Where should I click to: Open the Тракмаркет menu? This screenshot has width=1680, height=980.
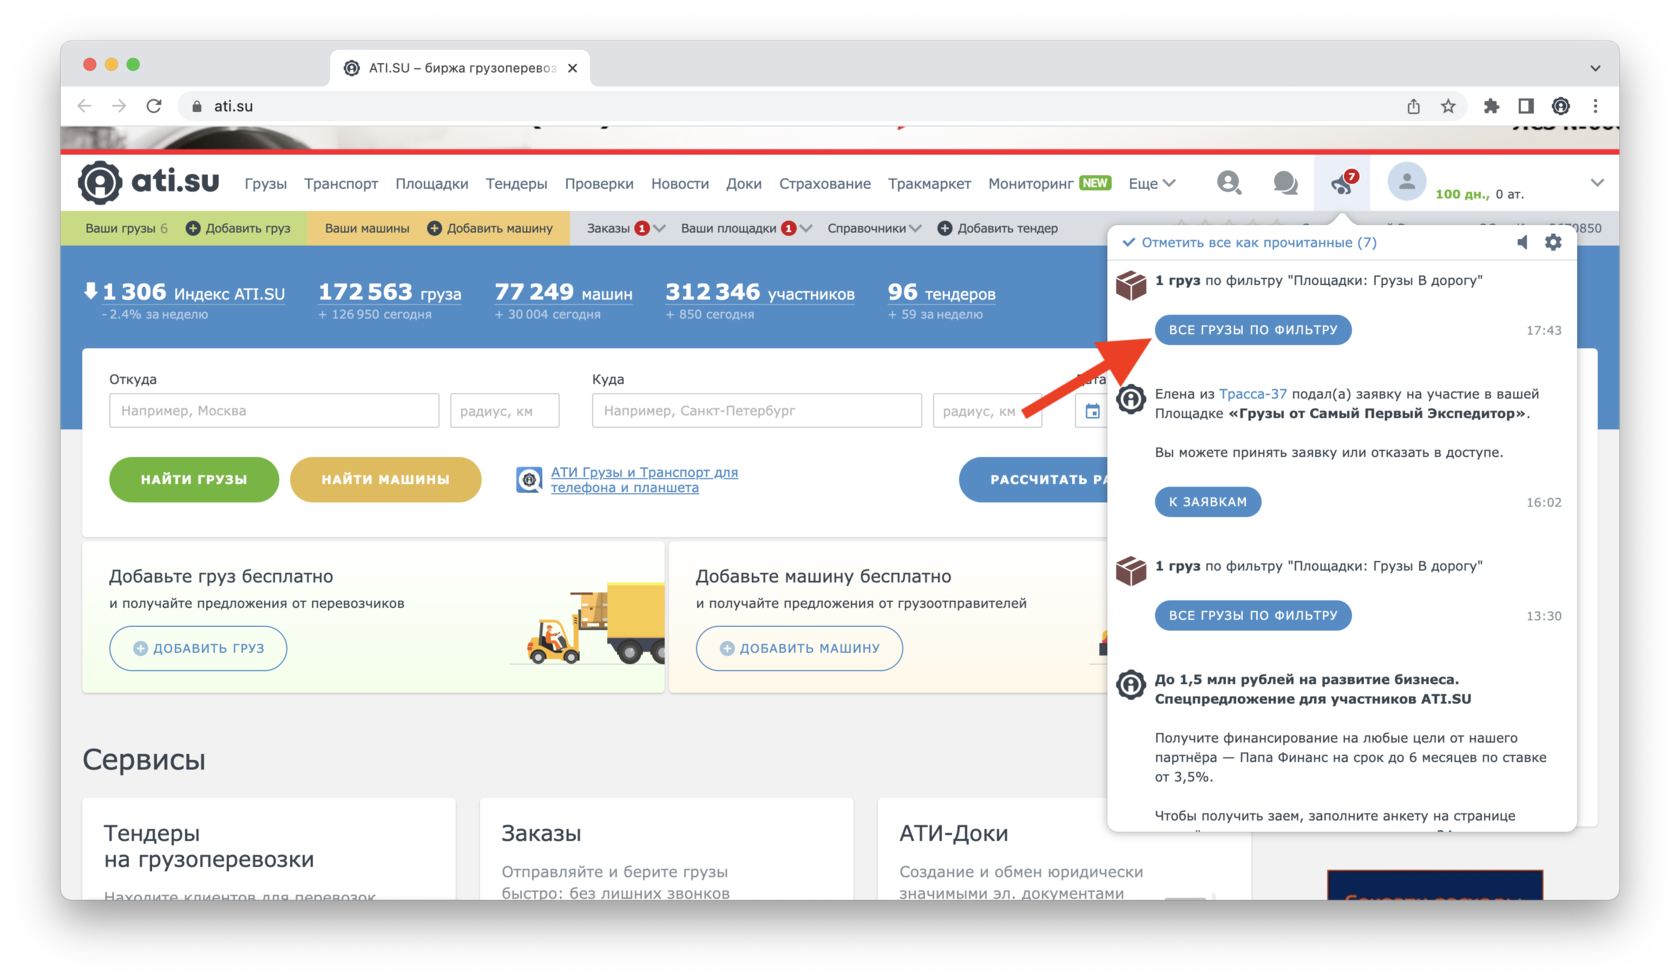929,183
